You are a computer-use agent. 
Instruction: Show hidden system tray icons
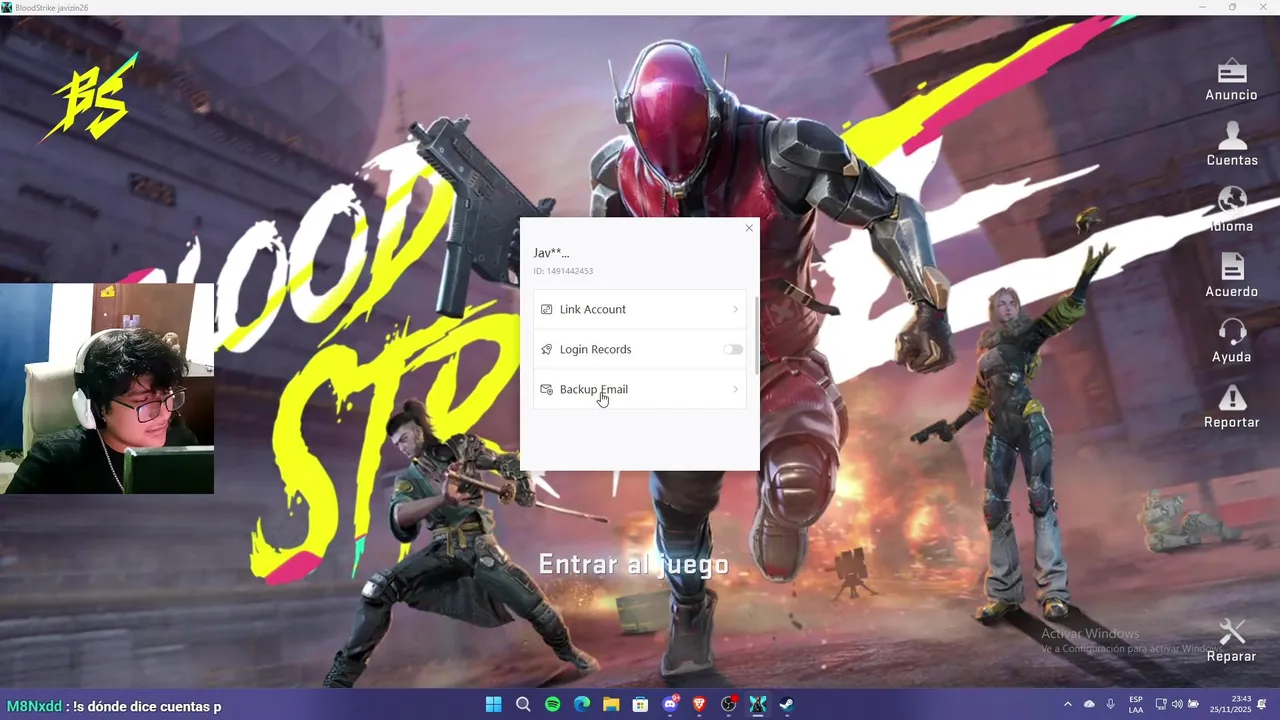coord(1067,704)
